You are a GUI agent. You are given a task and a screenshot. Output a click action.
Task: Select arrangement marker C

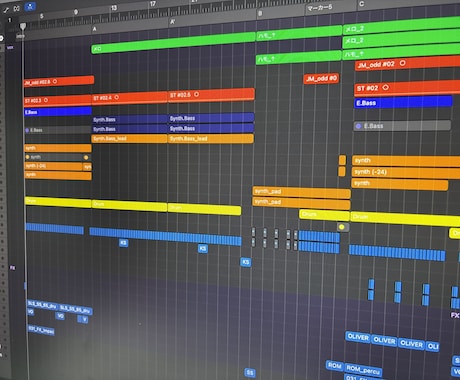[362, 4]
